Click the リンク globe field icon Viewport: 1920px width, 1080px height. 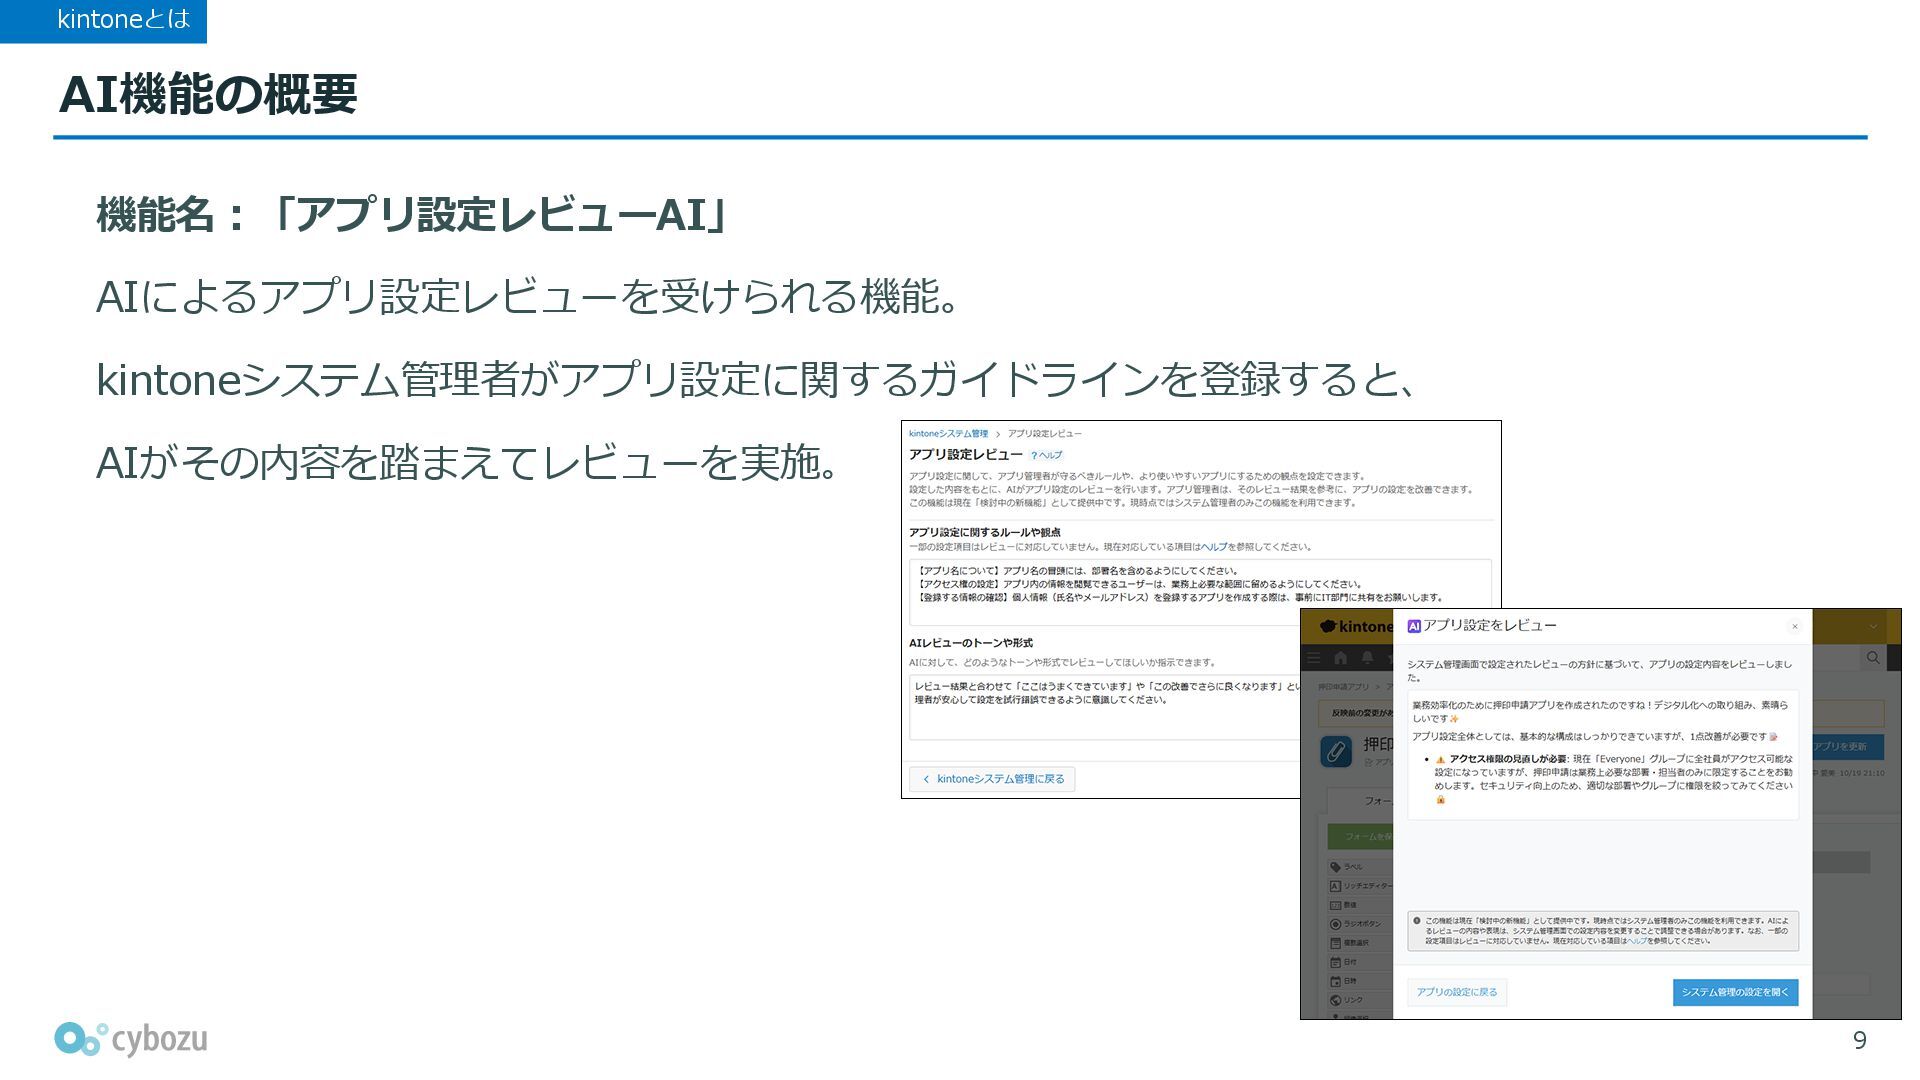click(x=1335, y=1000)
